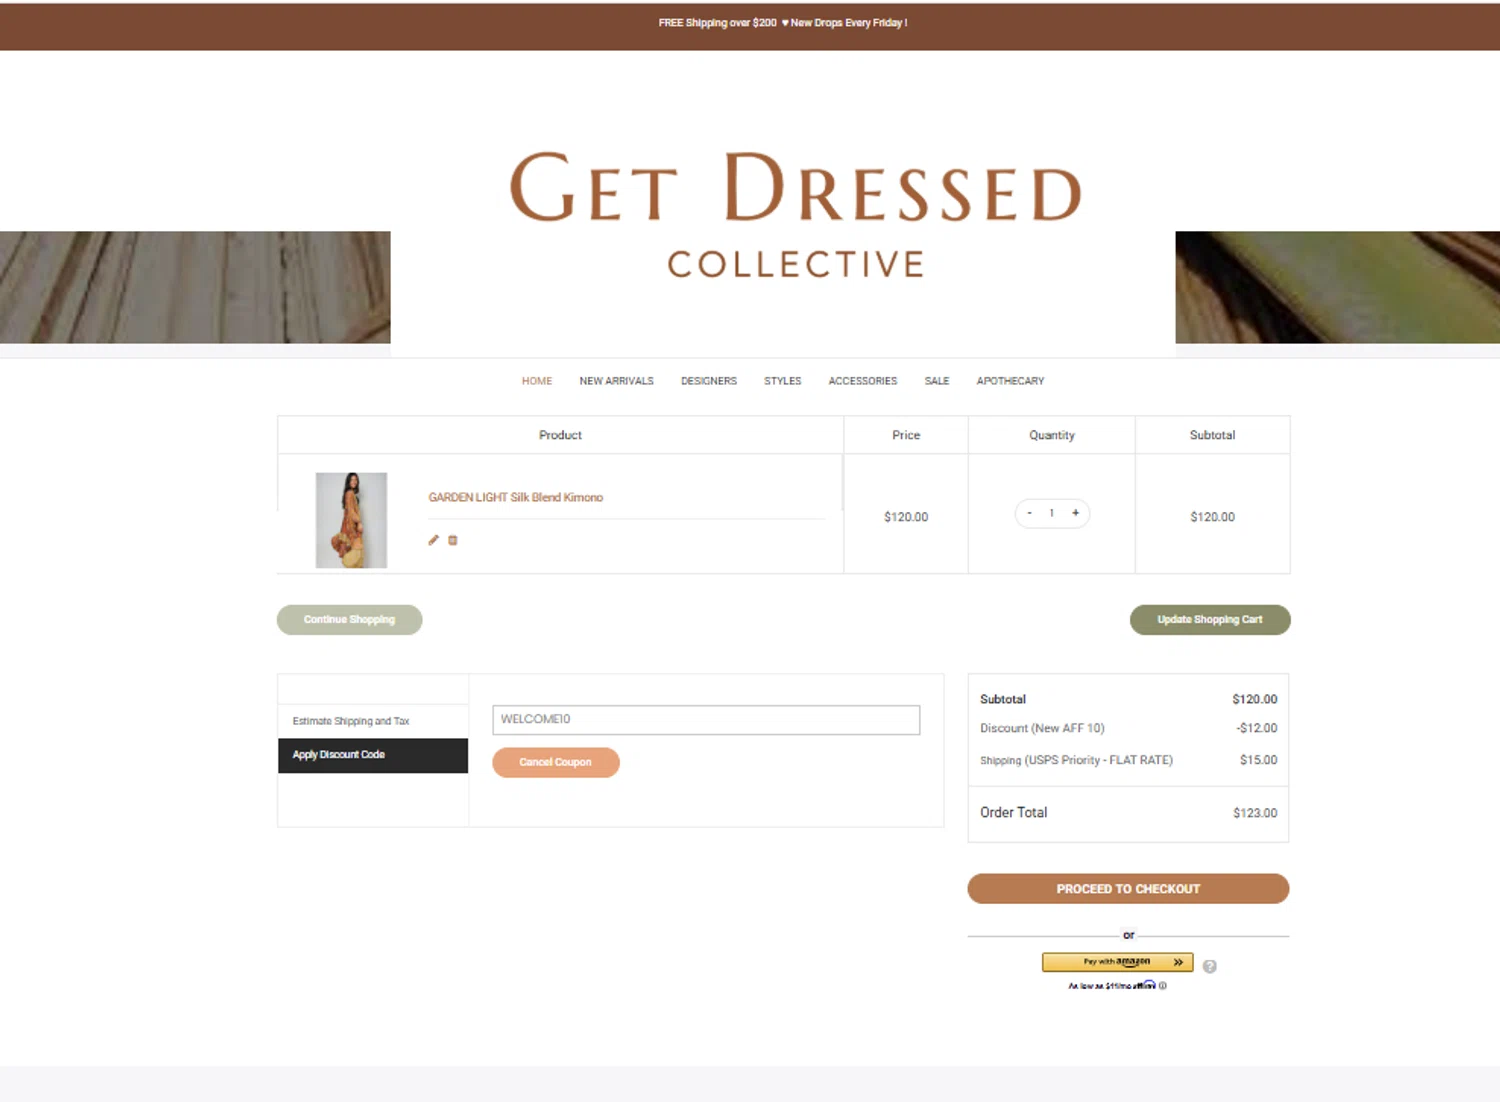The width and height of the screenshot is (1500, 1102).
Task: Click the Get Dressed Collective logo
Action: coord(796,215)
